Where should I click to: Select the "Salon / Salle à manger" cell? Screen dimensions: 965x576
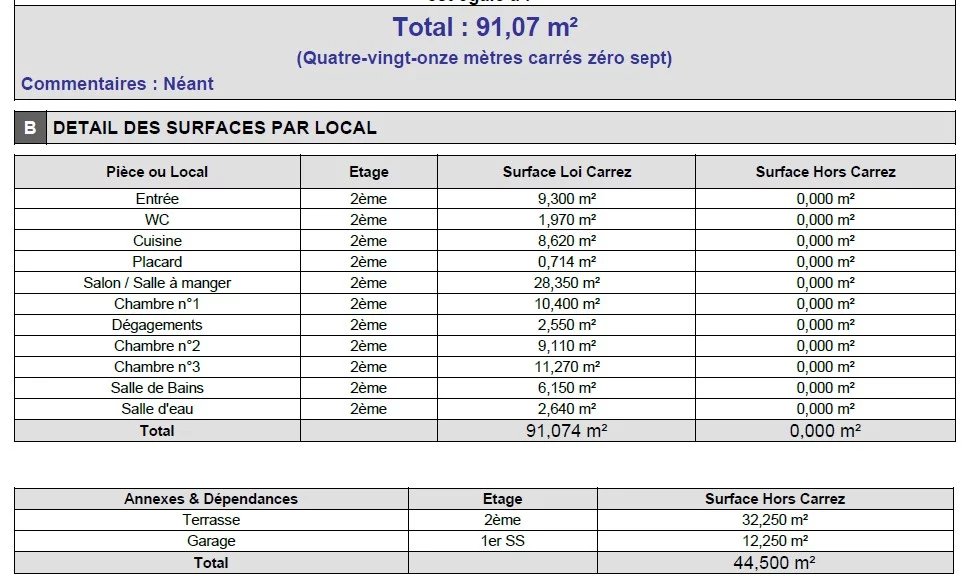[x=157, y=283]
